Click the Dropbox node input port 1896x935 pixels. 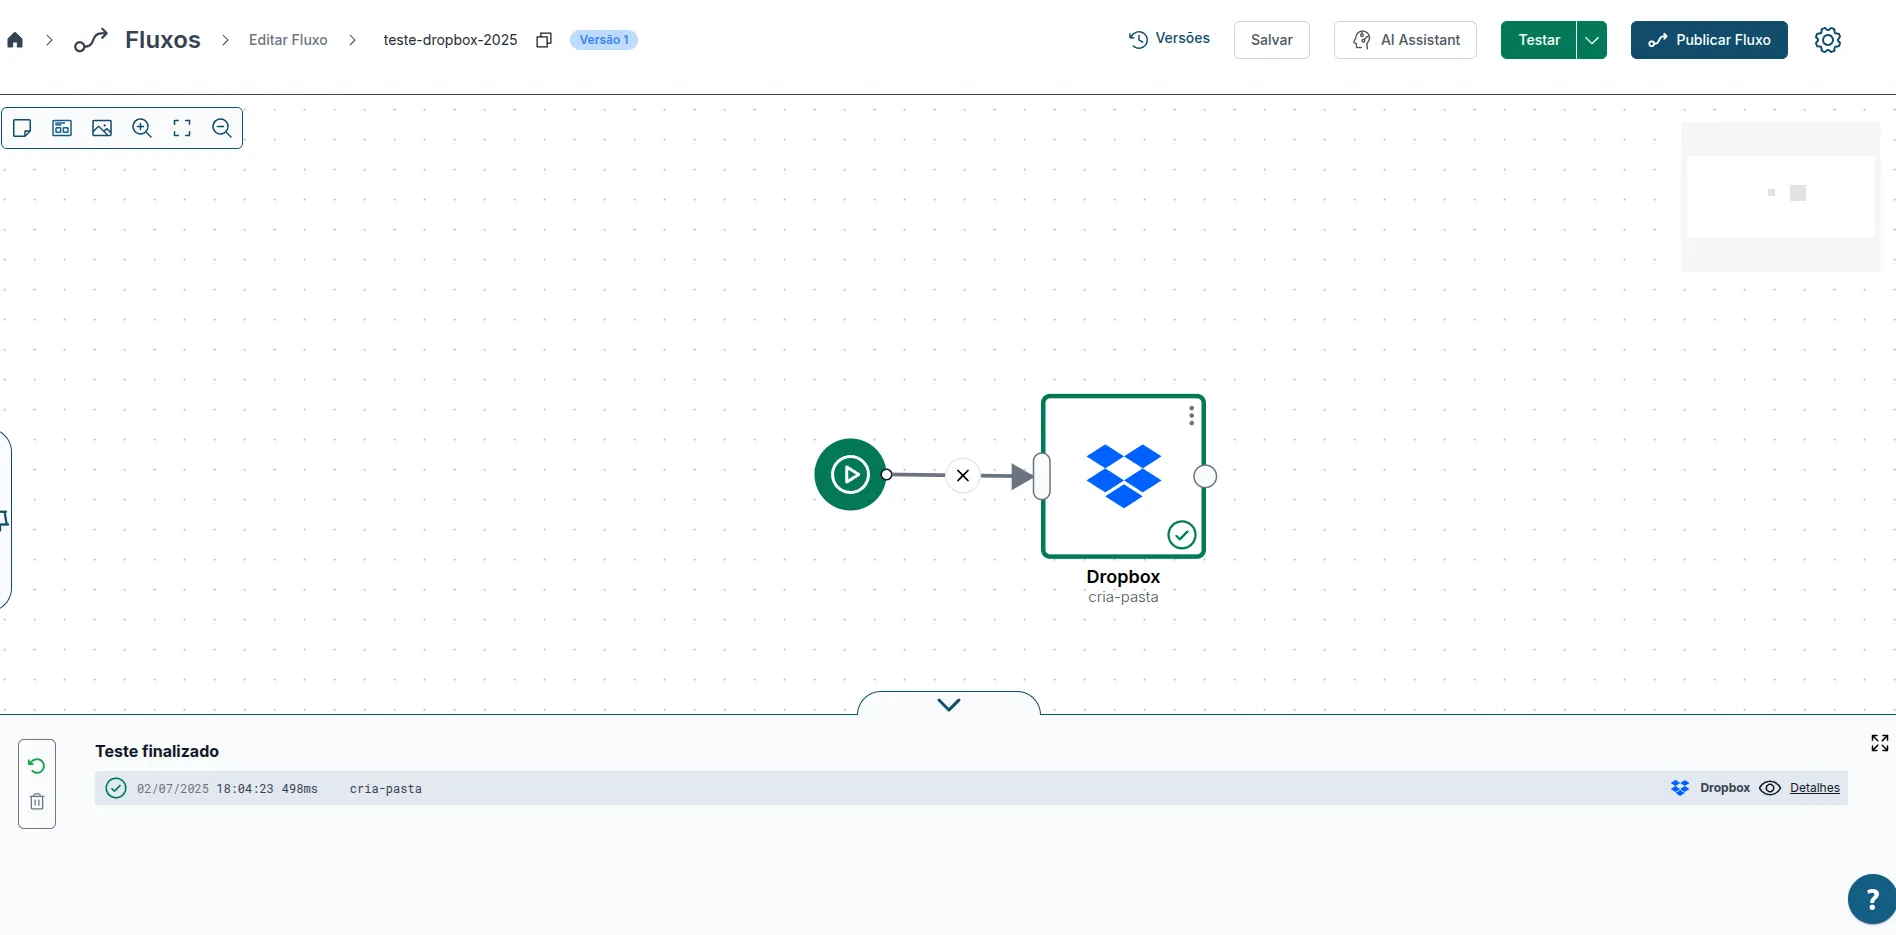click(x=1042, y=476)
